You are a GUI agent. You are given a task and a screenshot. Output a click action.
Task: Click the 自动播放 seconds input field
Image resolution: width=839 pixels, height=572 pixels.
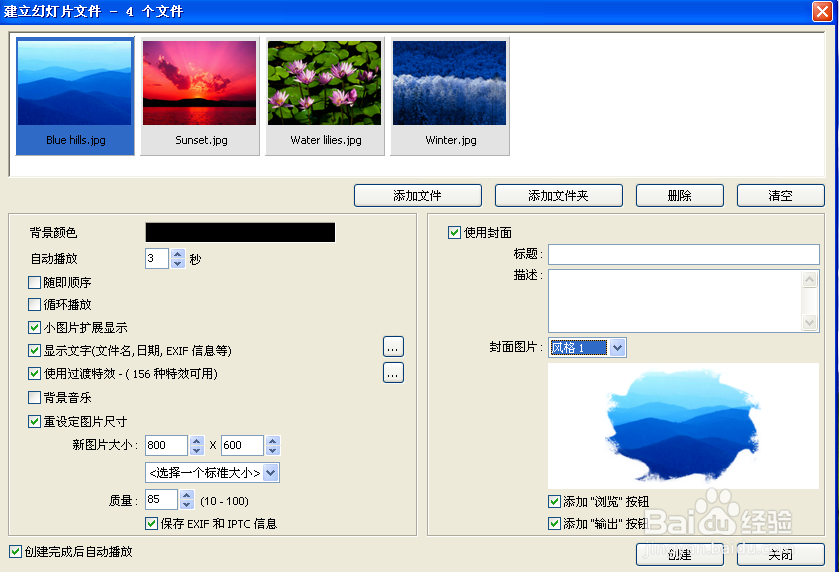[157, 258]
